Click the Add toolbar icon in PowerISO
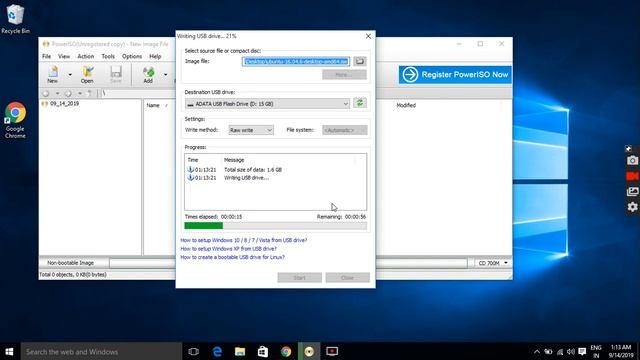The image size is (640, 360). point(148,75)
